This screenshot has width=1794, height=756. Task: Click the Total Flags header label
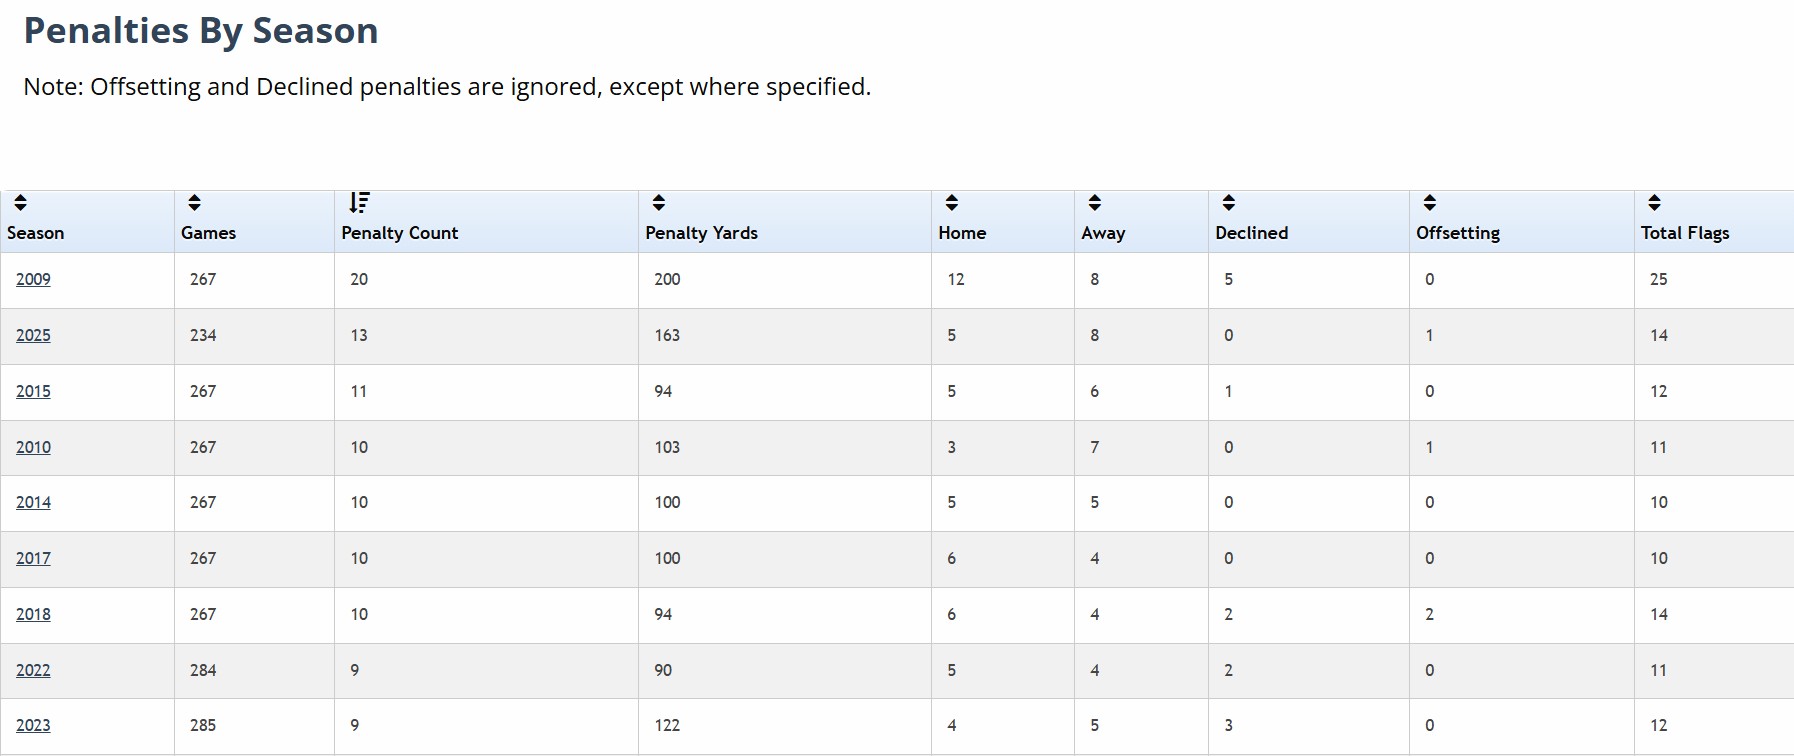point(1685,233)
